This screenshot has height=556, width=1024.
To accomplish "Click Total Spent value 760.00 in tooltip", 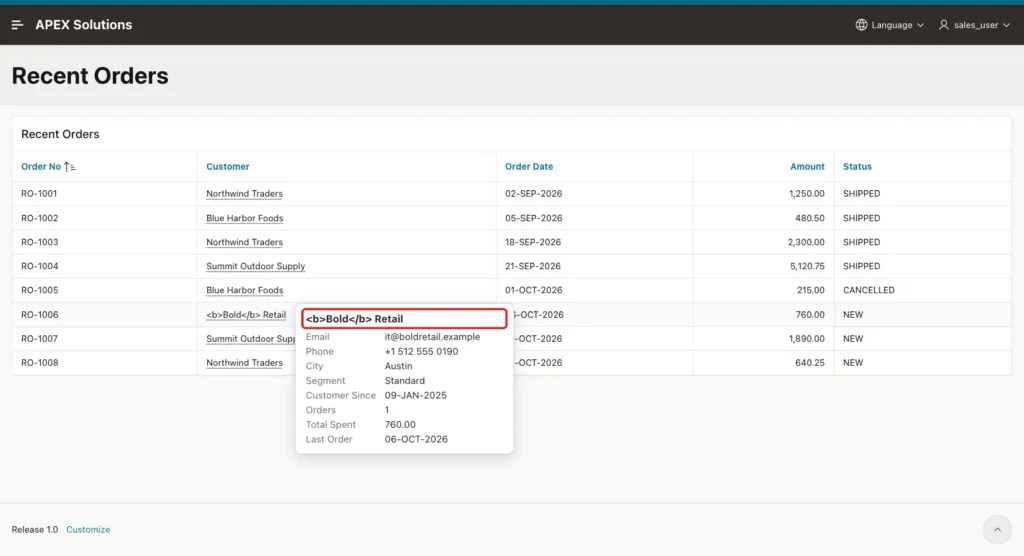I will pos(400,425).
